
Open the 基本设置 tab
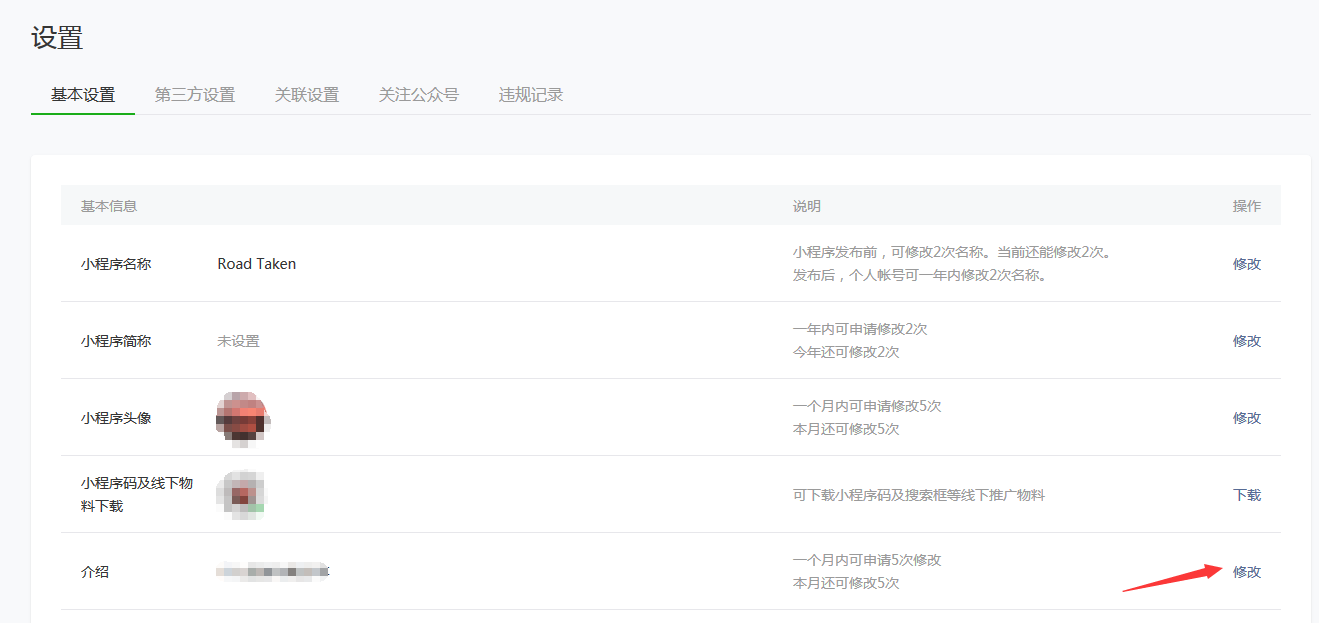(x=83, y=95)
